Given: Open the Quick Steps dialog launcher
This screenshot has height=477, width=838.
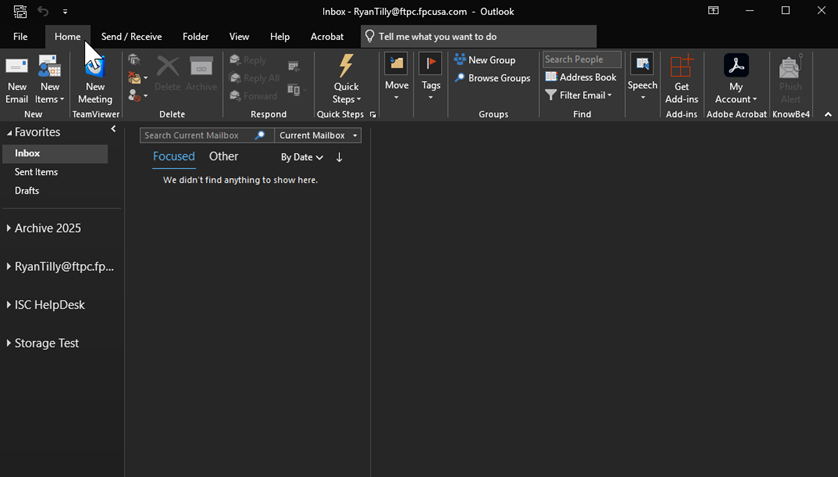Looking at the screenshot, I should point(373,114).
